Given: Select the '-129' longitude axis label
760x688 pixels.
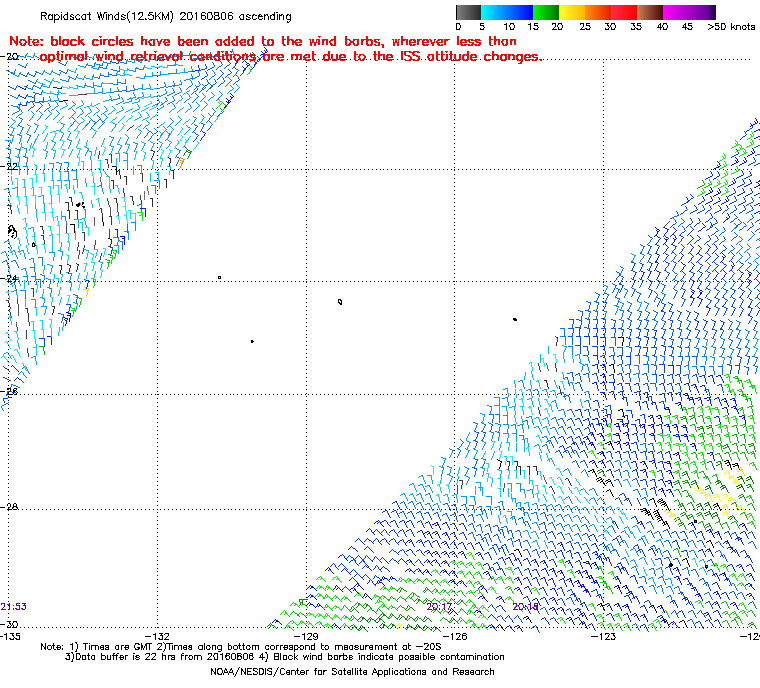Looking at the screenshot, I should [x=306, y=636].
